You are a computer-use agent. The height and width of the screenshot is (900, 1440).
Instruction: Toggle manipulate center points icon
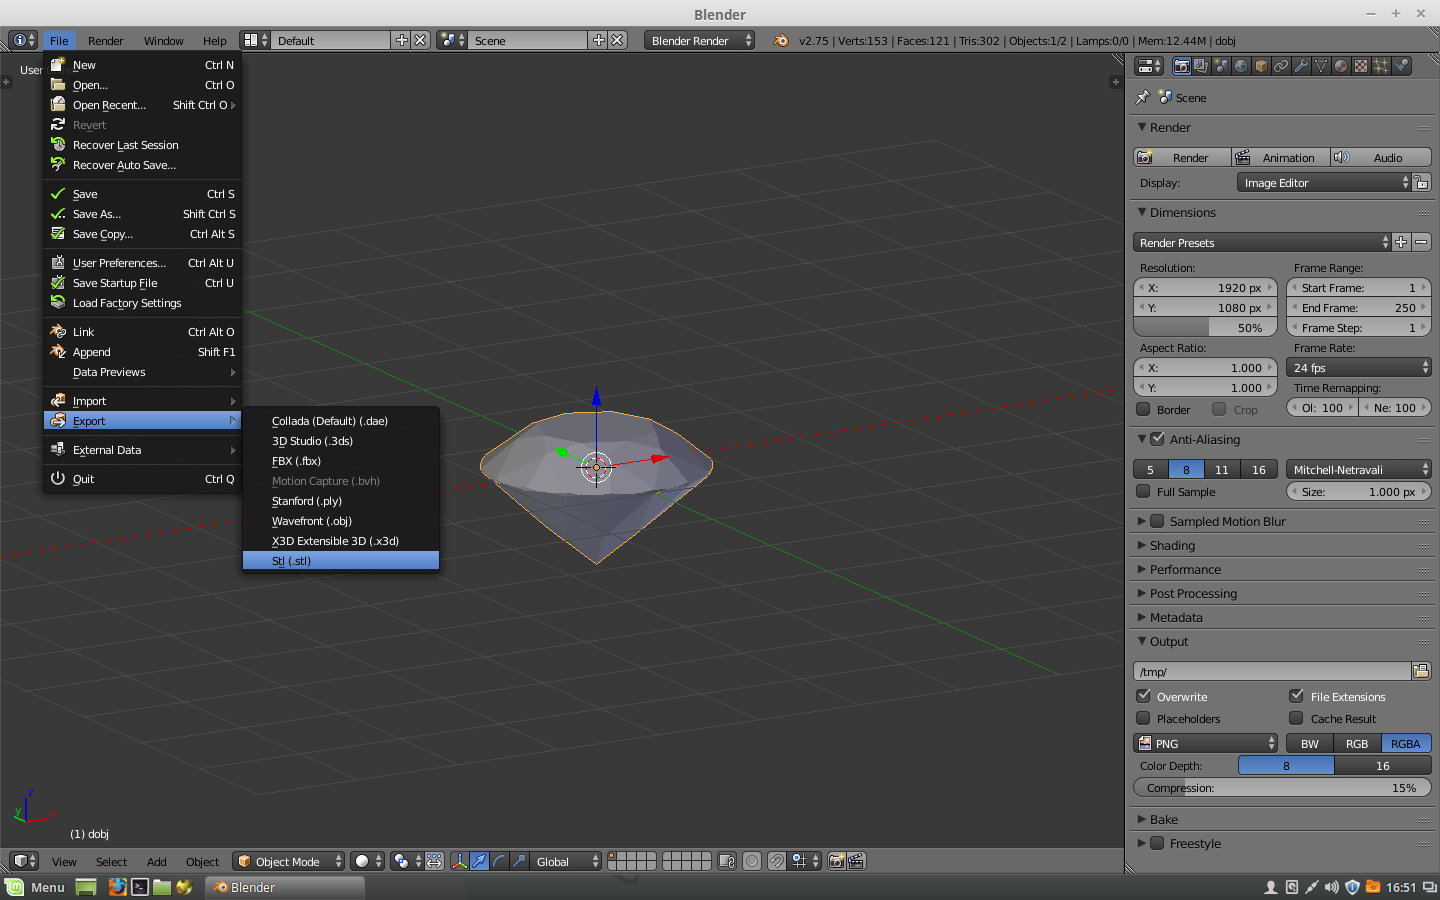(434, 861)
